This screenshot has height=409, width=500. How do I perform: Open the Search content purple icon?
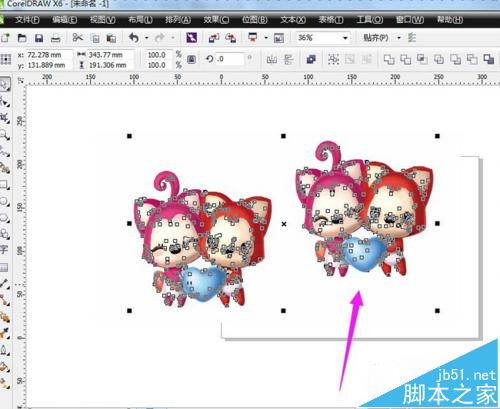click(192, 38)
